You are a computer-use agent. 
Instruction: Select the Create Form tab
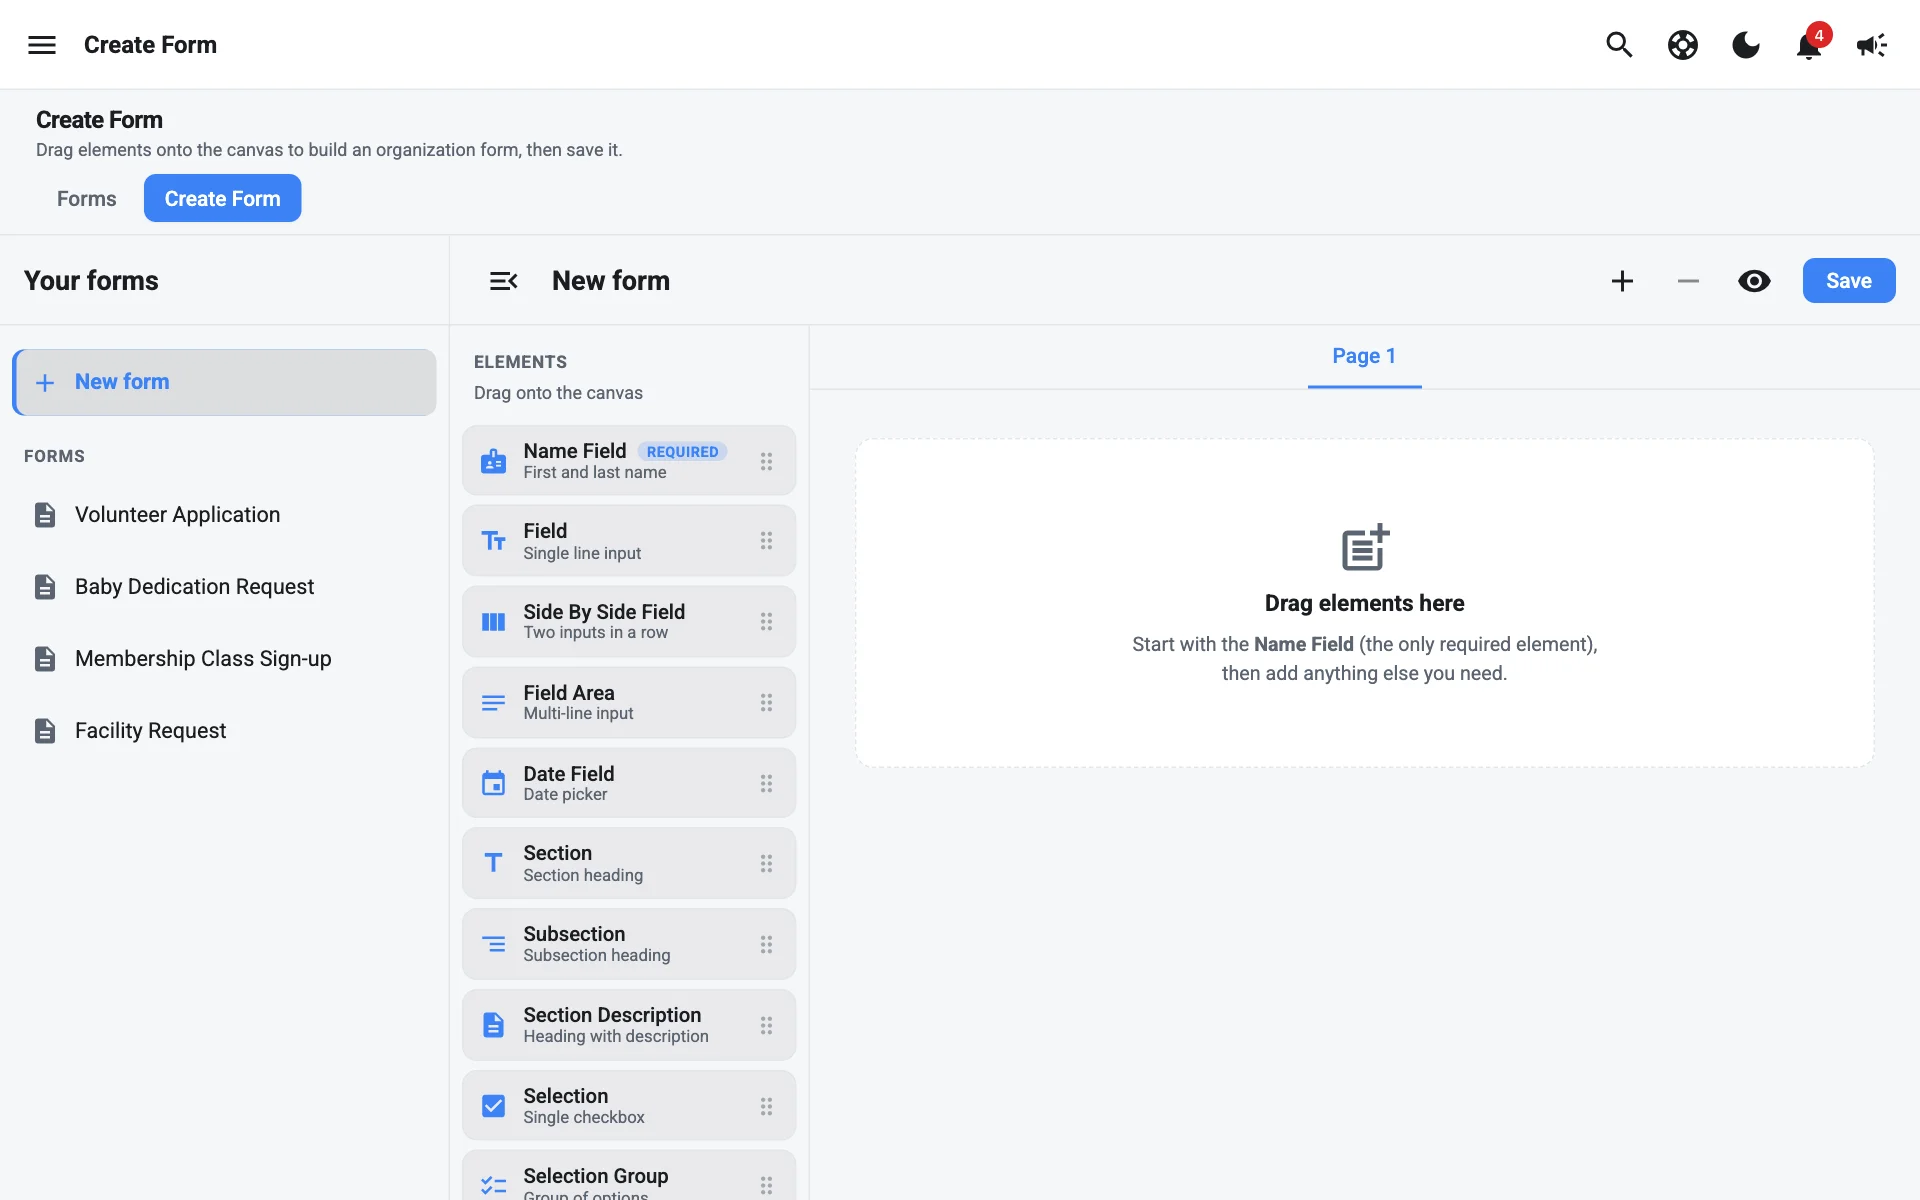click(x=222, y=198)
